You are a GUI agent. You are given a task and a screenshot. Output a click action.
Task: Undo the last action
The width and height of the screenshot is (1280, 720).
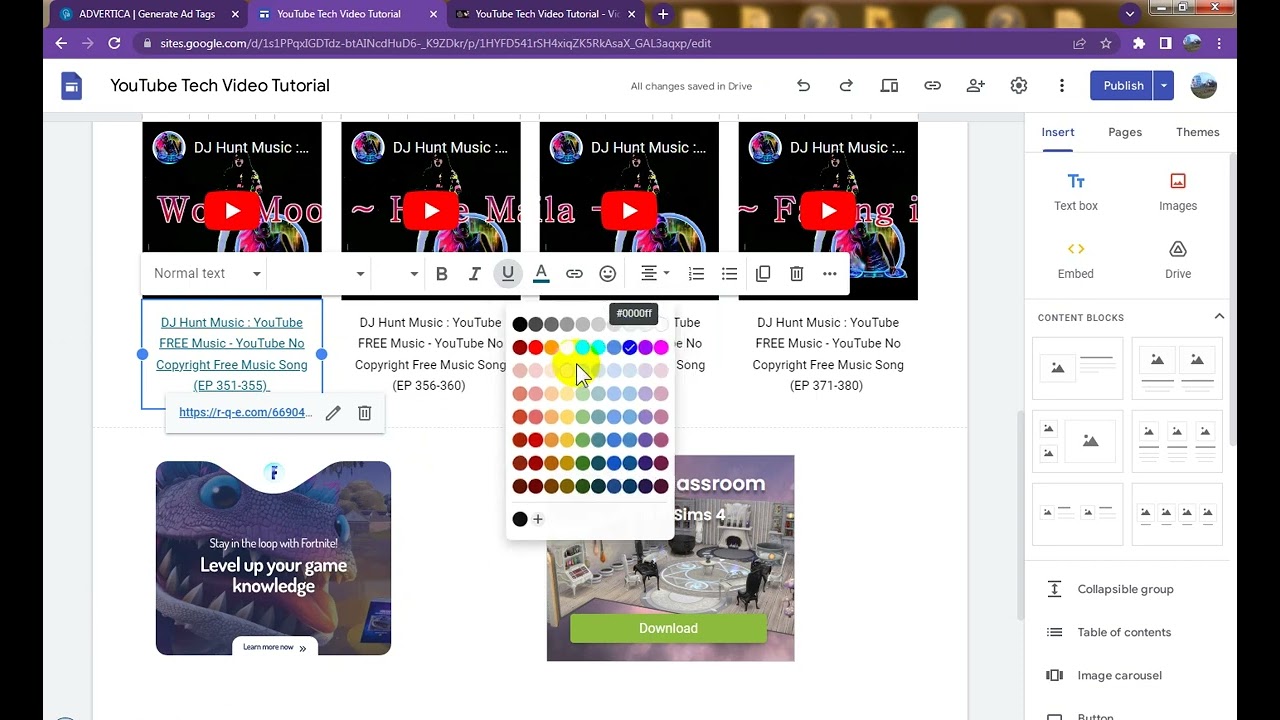(803, 86)
